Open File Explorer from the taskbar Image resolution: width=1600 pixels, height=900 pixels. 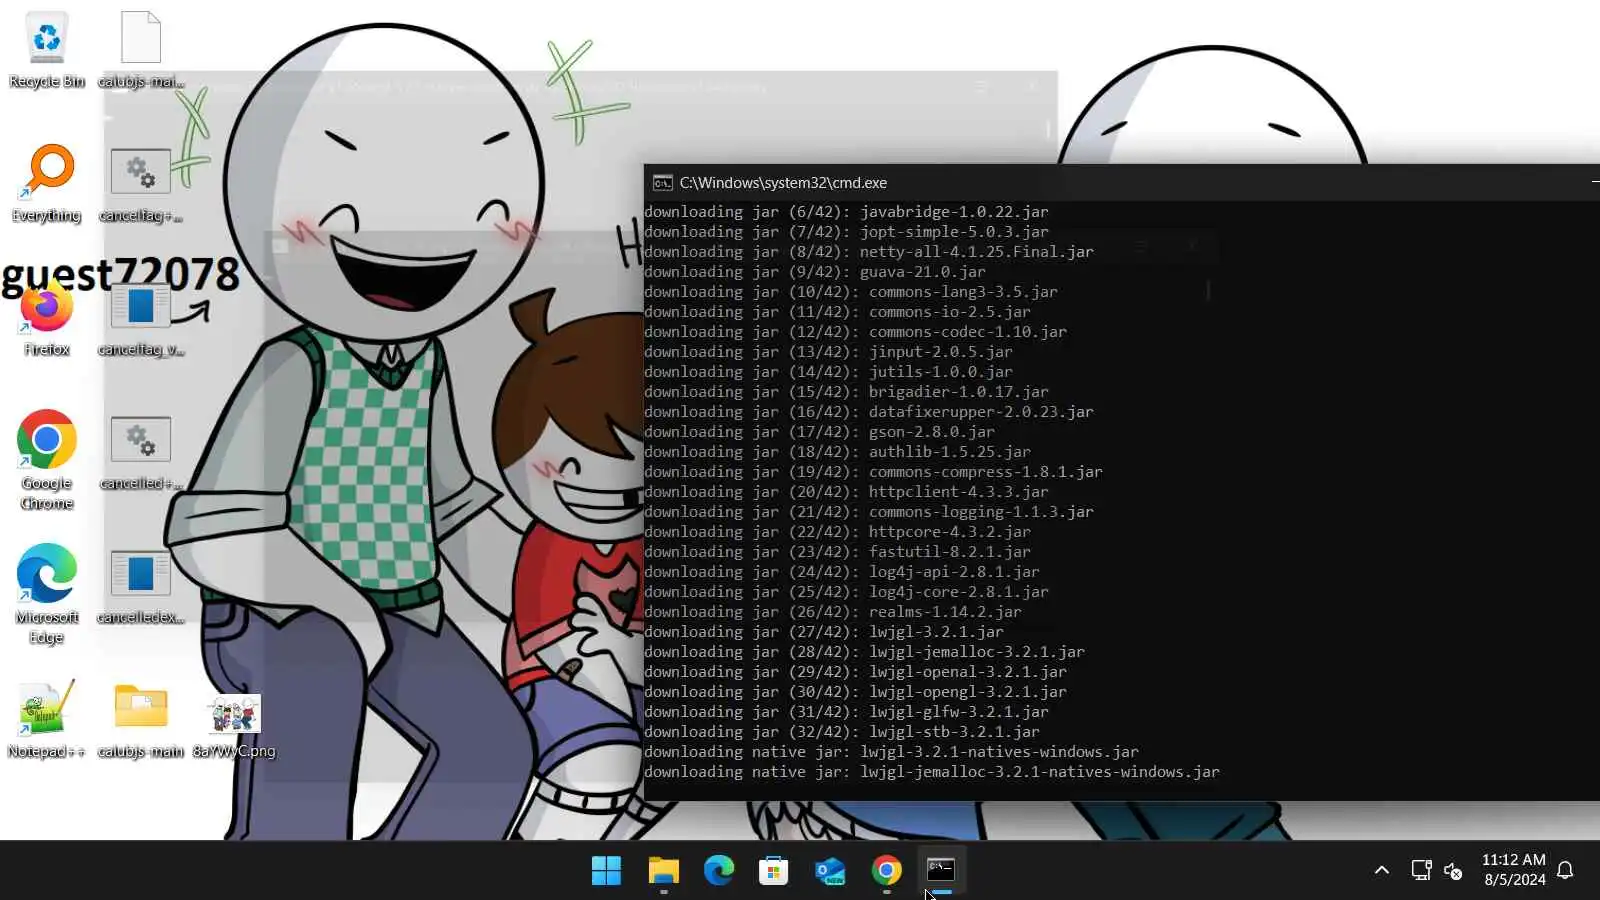click(x=663, y=871)
